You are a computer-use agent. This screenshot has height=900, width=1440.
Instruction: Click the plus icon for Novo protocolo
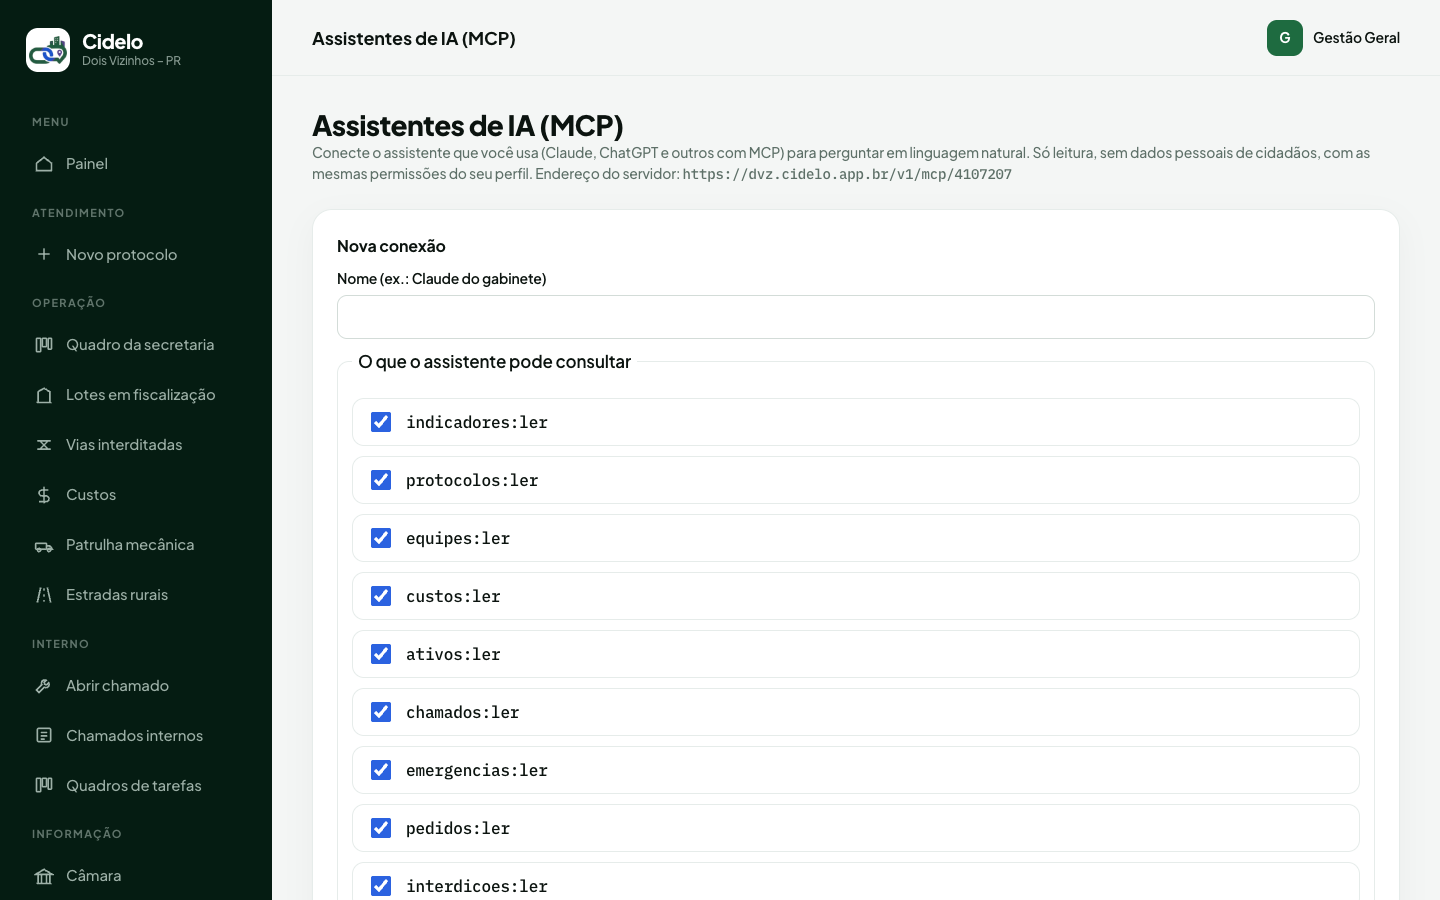click(44, 254)
